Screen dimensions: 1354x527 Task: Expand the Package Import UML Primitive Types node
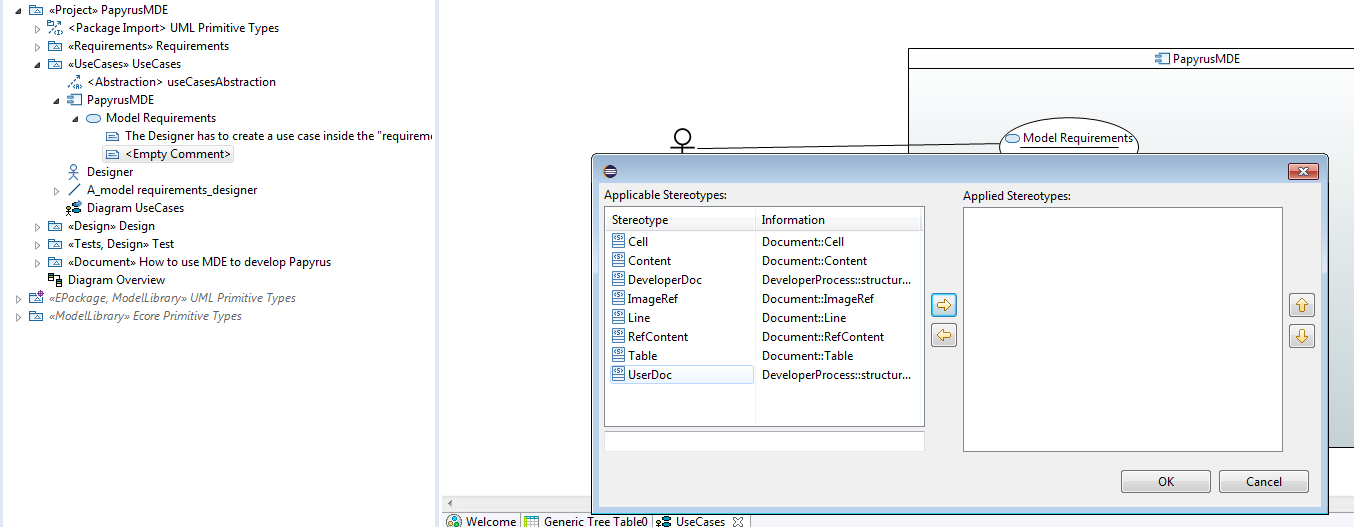tap(38, 28)
